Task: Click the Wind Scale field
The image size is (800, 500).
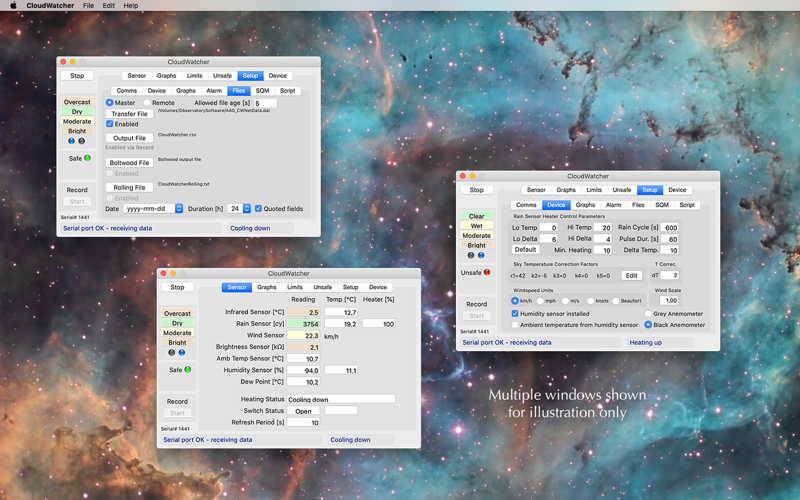Action: point(669,301)
